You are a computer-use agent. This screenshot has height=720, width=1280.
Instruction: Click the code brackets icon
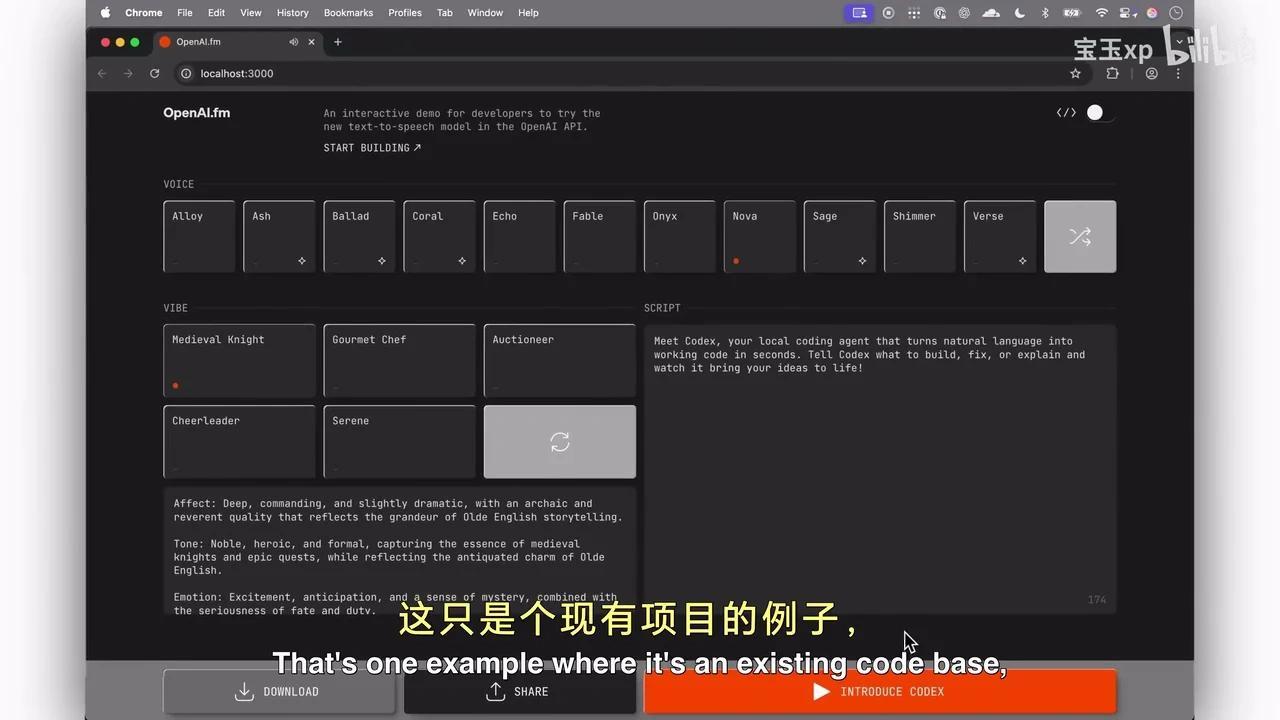coord(1066,113)
